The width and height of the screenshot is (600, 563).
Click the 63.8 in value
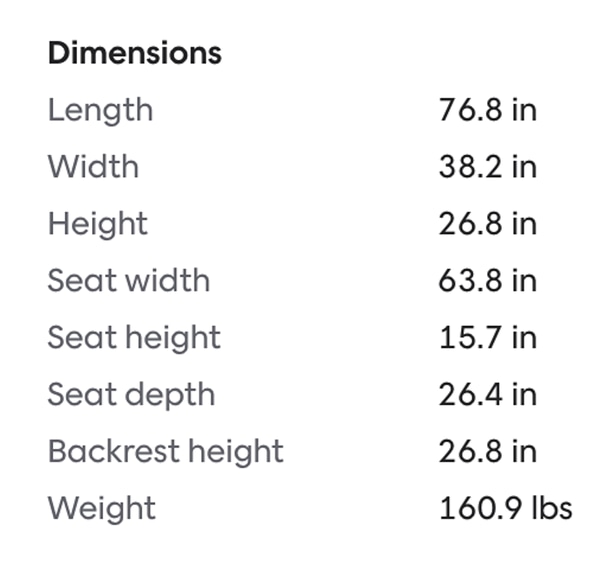pos(487,281)
